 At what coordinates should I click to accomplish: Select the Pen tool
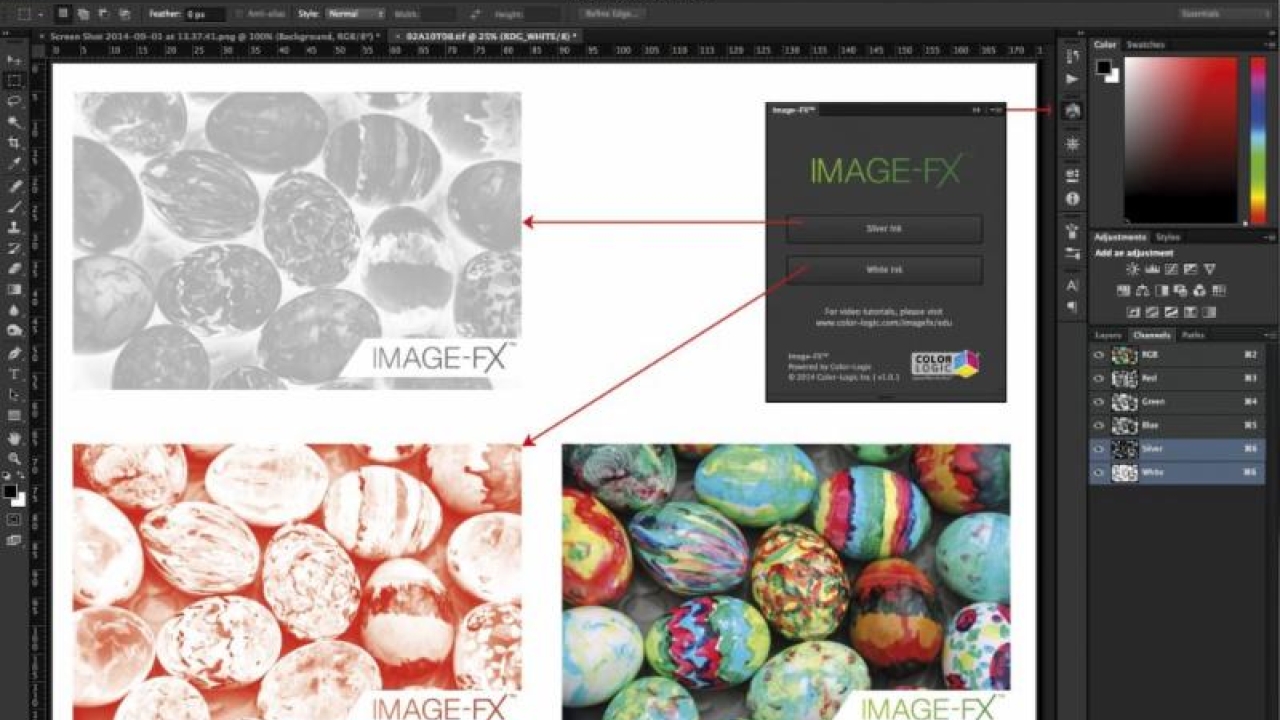click(x=14, y=353)
